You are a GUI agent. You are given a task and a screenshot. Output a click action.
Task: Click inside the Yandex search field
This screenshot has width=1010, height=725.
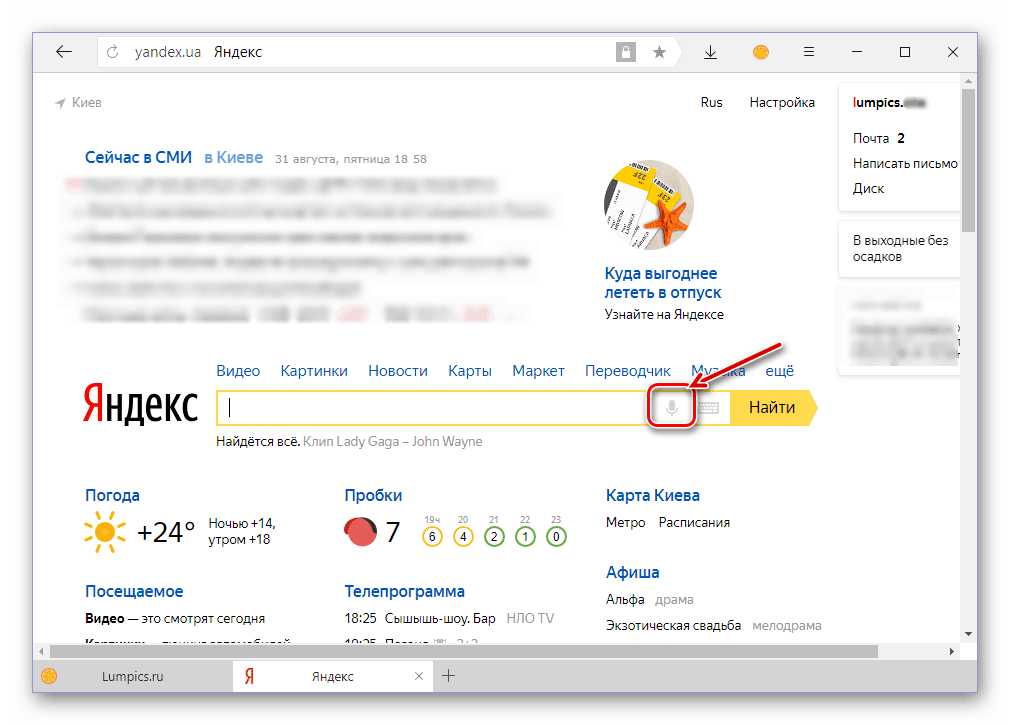(432, 408)
